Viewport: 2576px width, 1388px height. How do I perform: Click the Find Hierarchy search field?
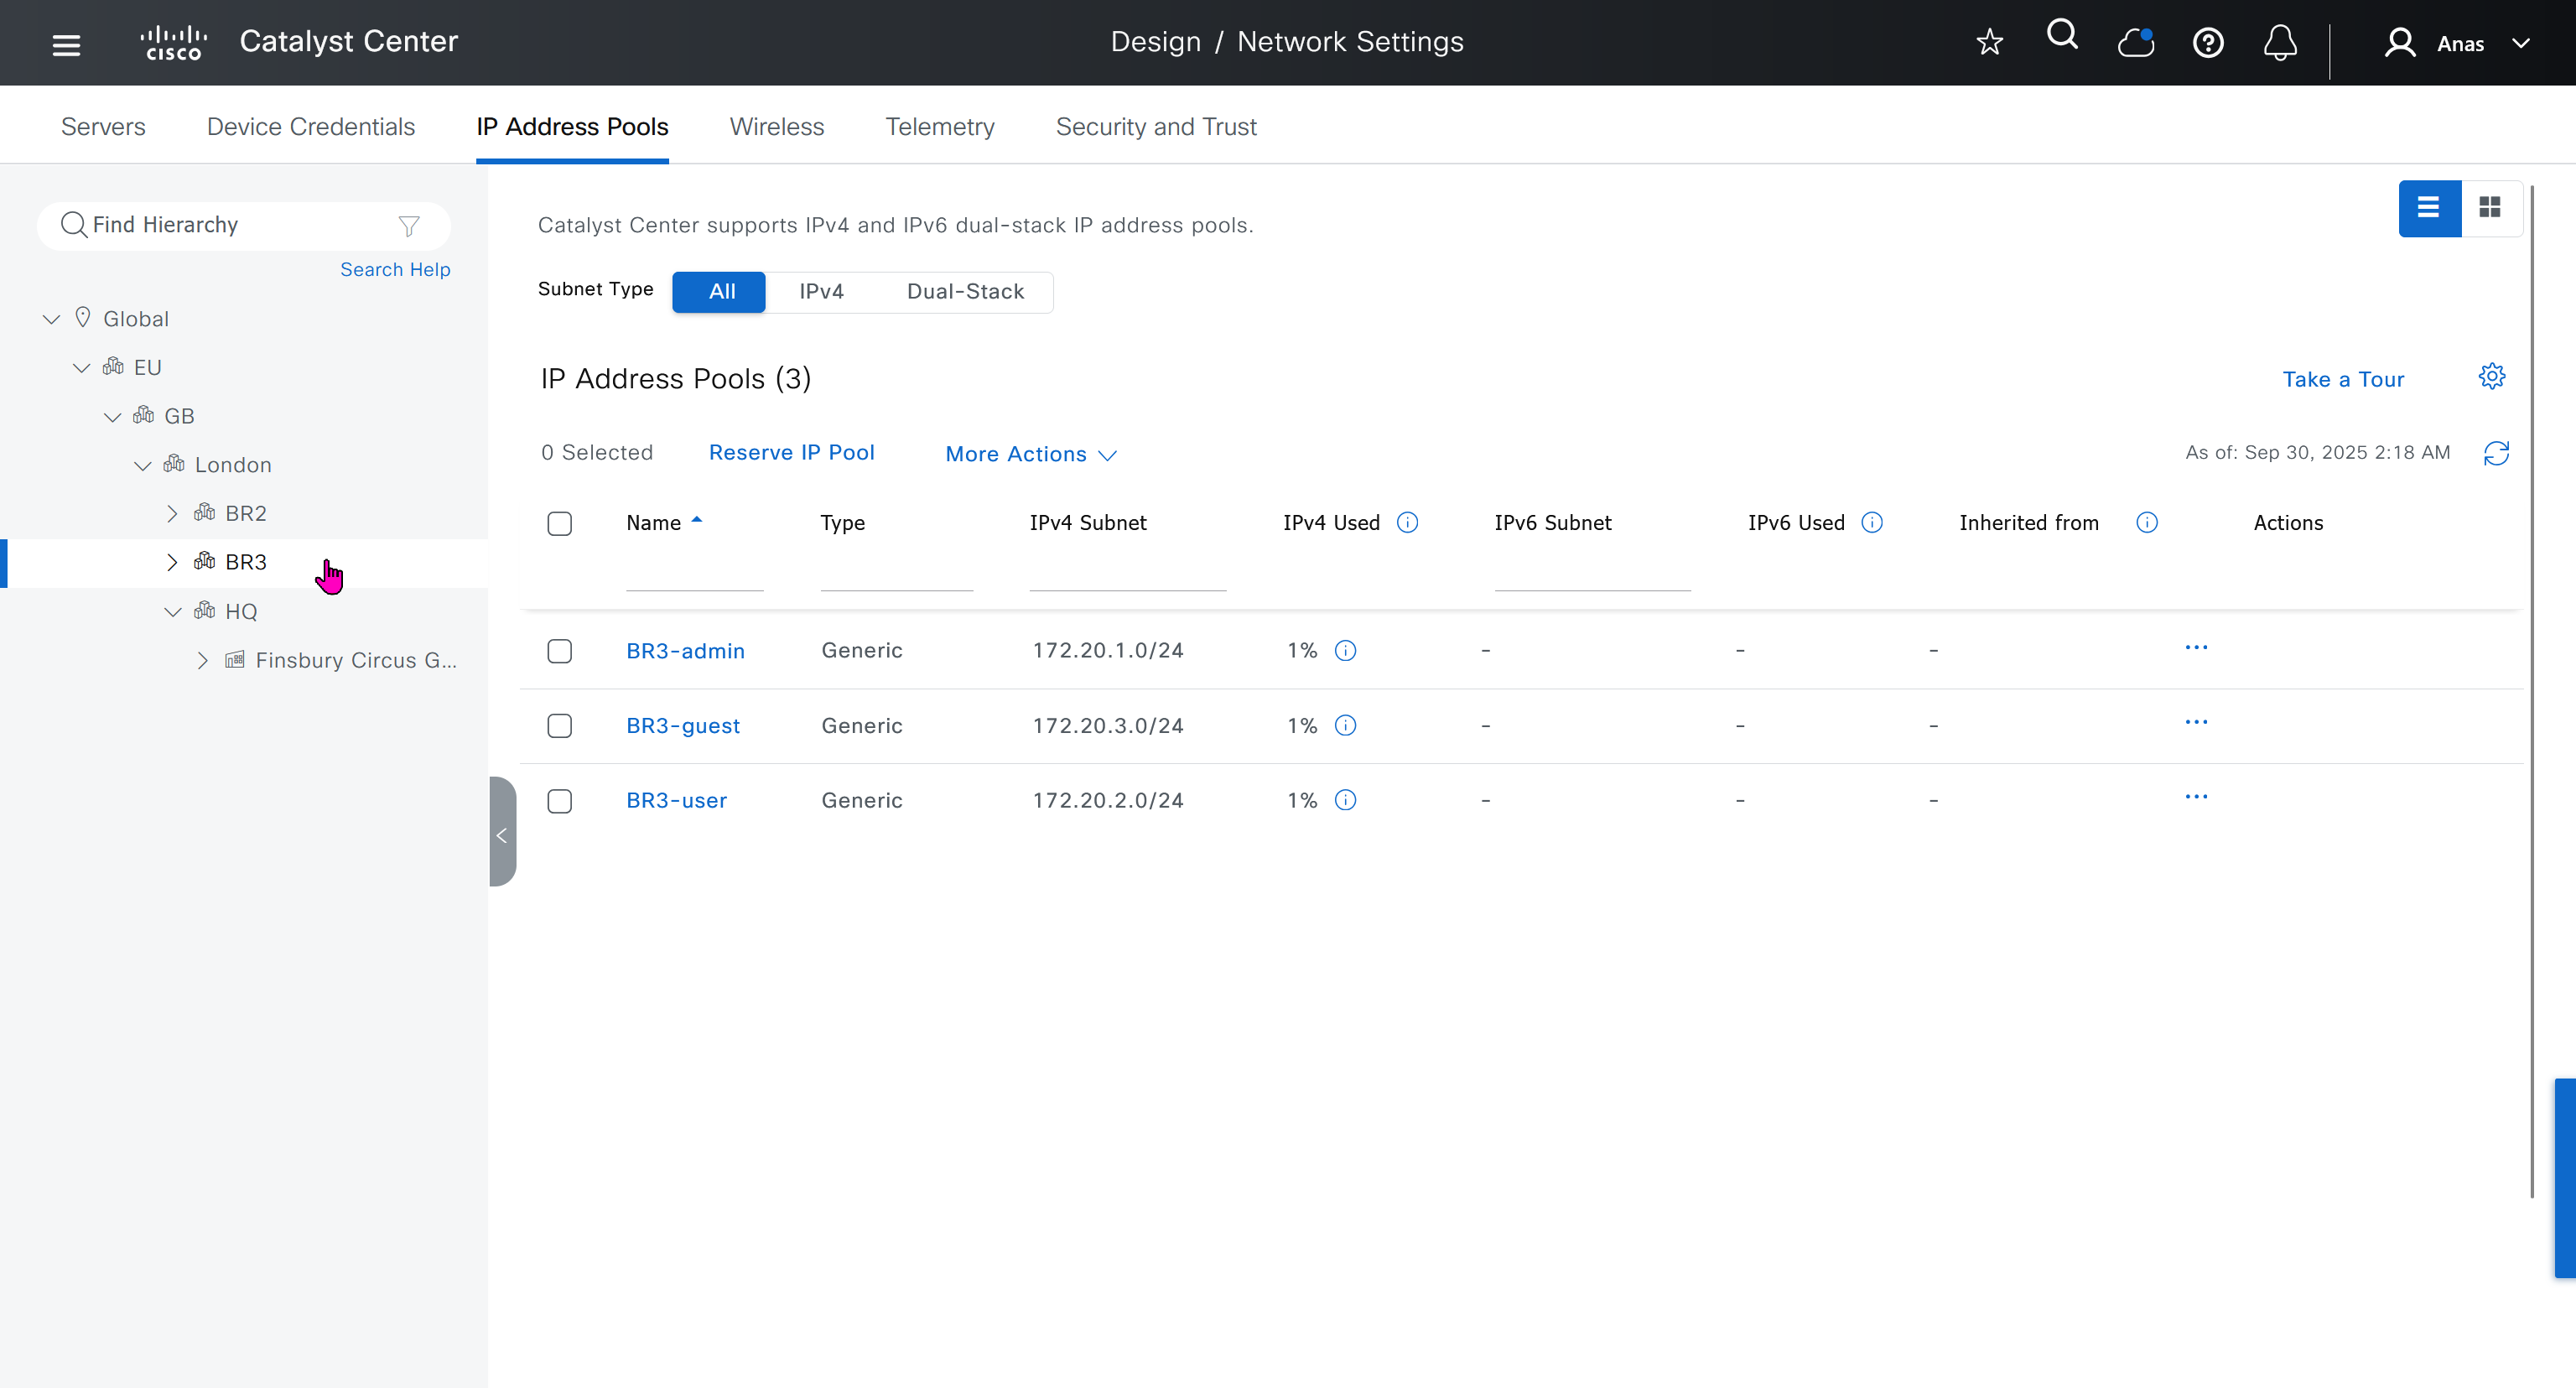(x=235, y=225)
